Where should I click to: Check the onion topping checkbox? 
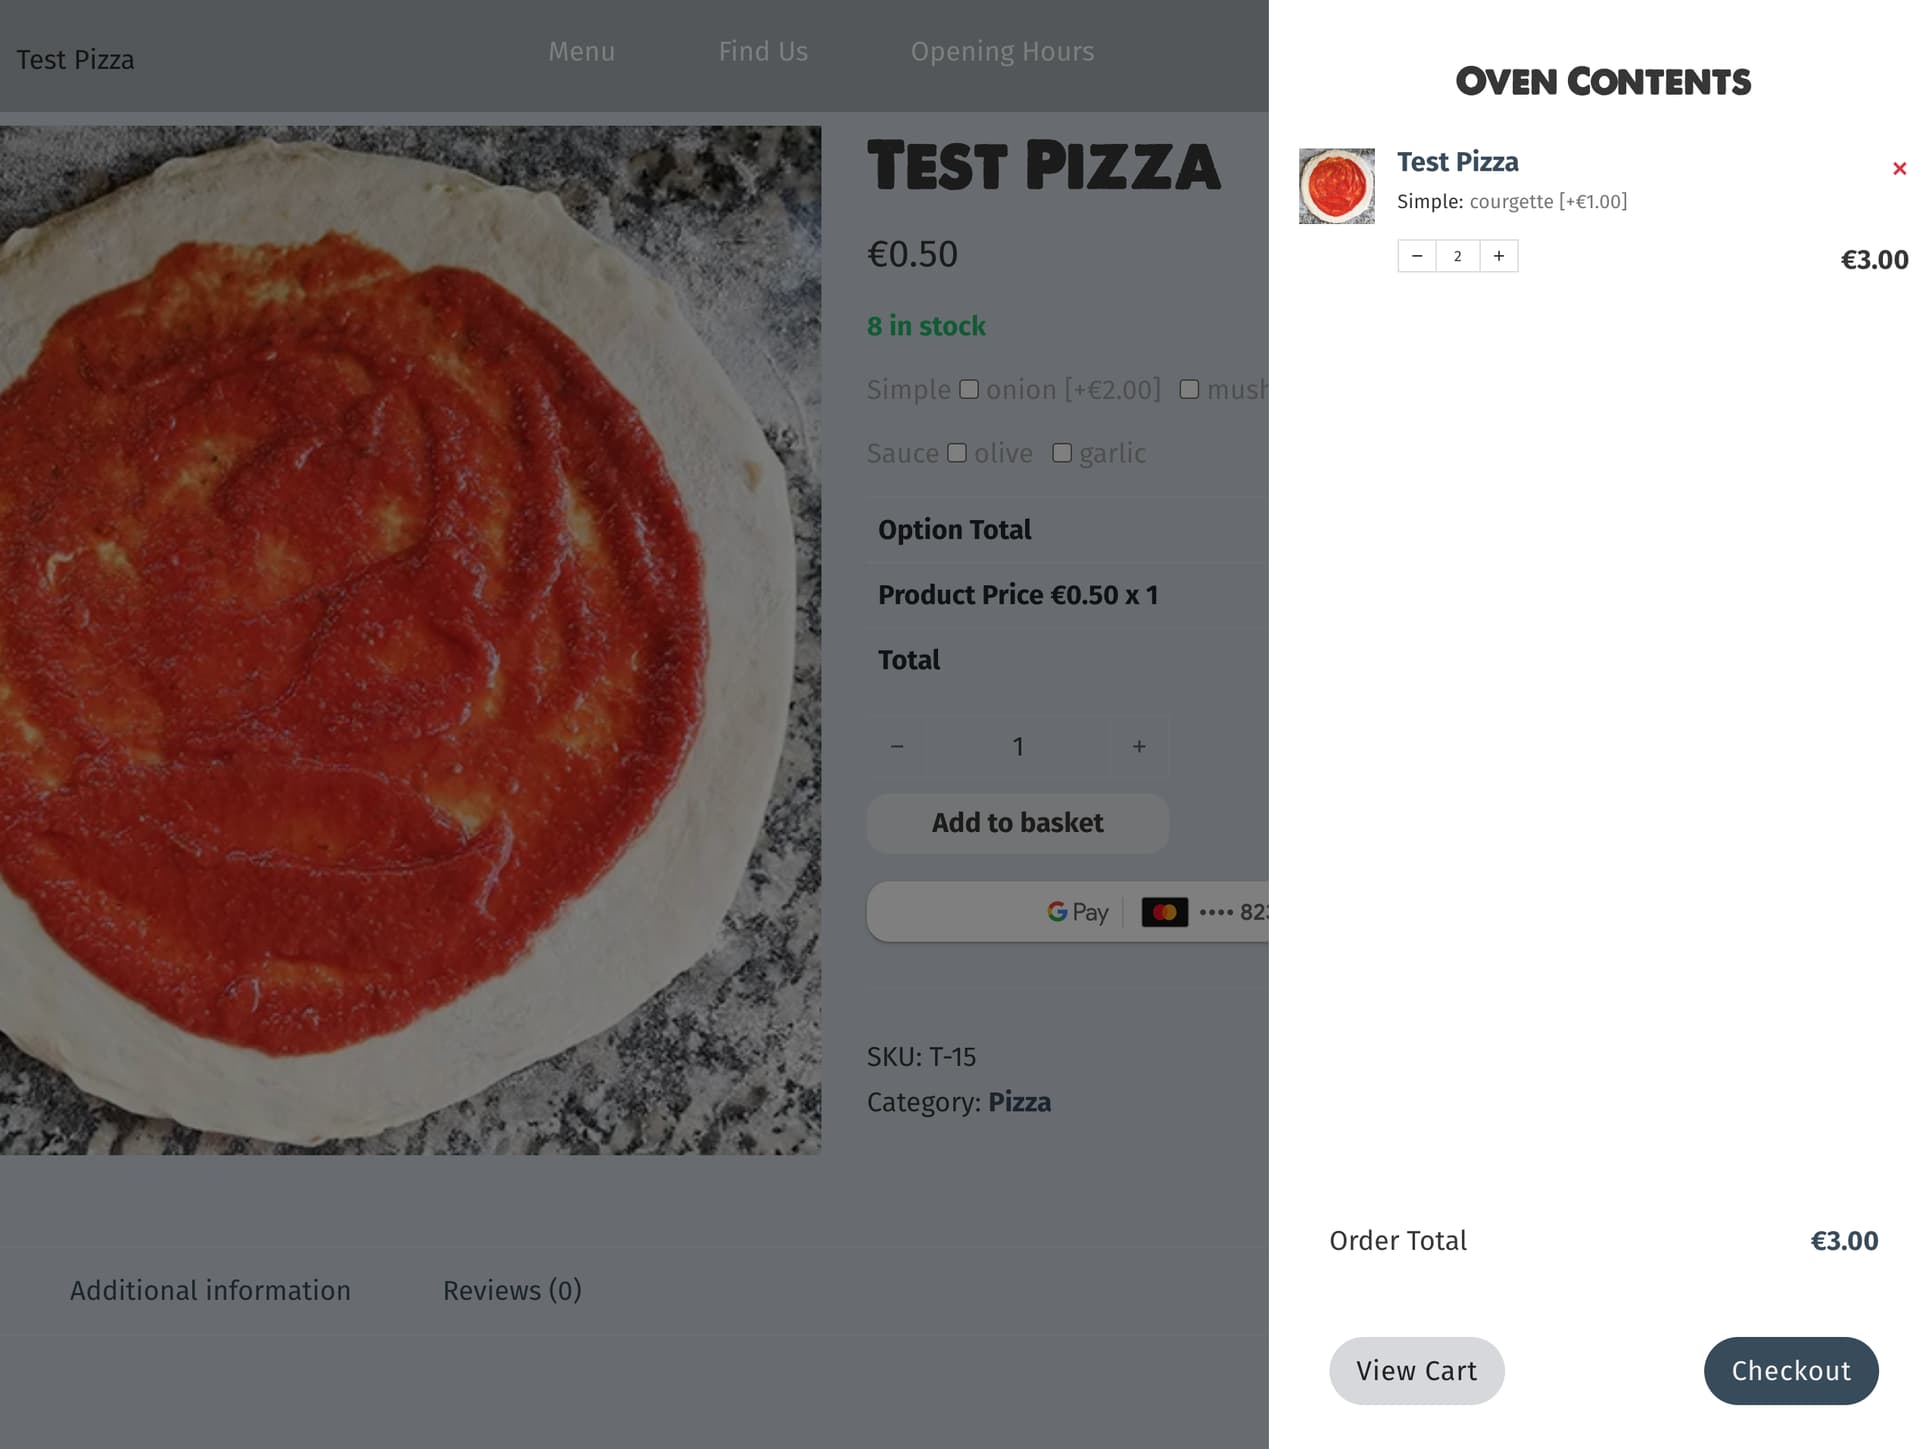[x=969, y=389]
